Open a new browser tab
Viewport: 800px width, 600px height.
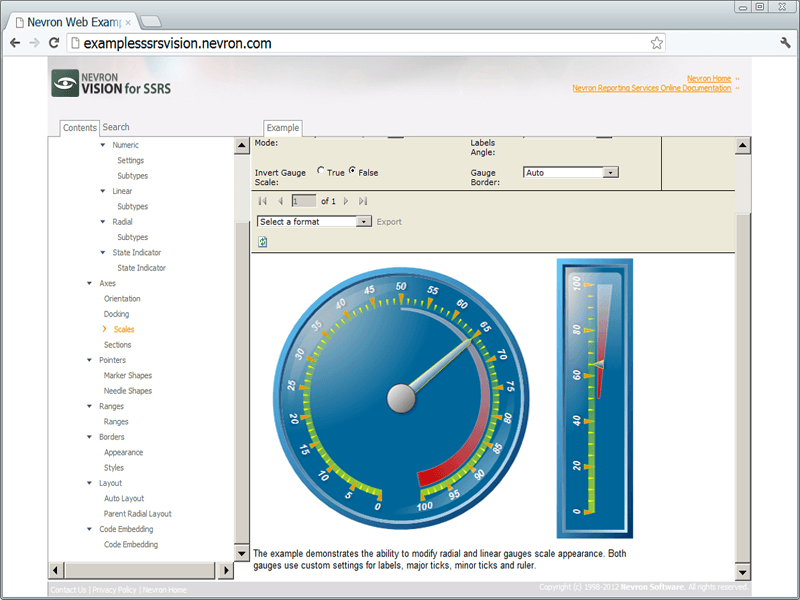click(x=151, y=21)
